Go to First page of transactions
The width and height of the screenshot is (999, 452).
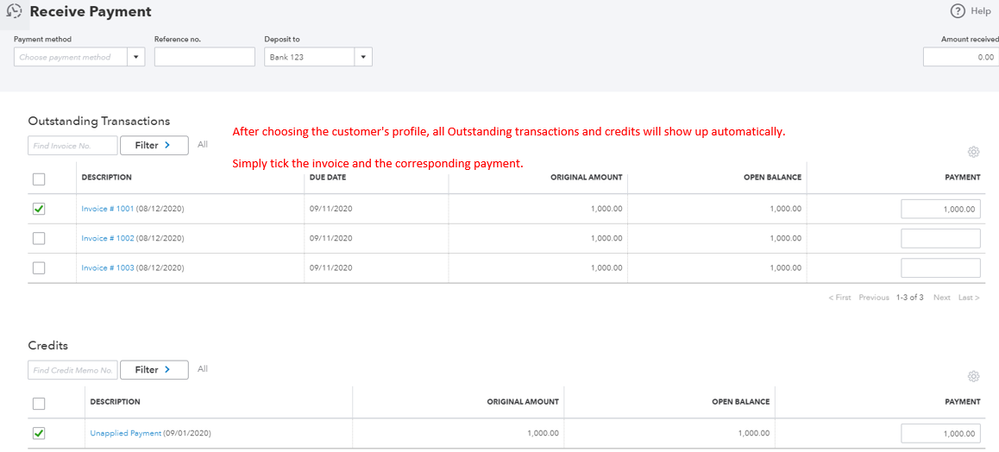[840, 298]
